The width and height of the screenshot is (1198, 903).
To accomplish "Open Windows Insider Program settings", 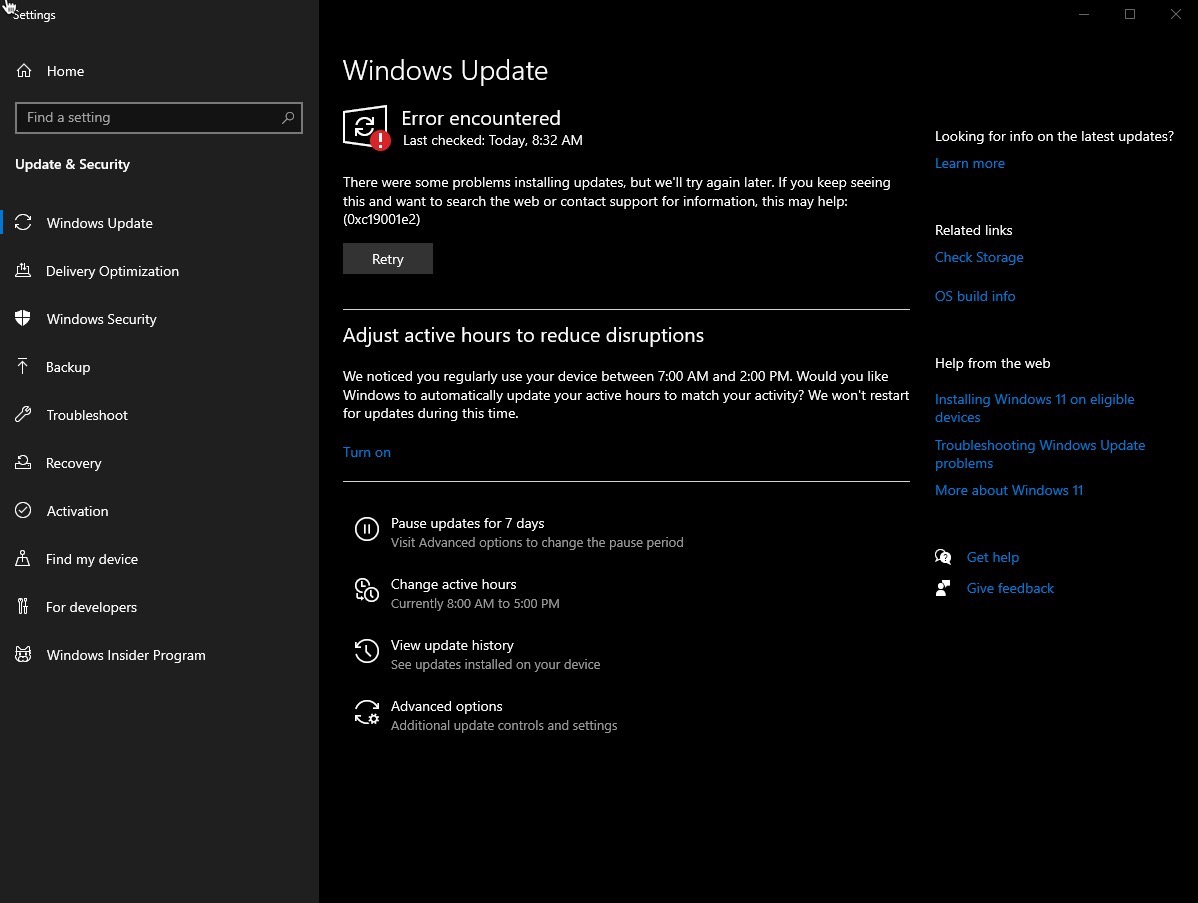I will click(x=159, y=655).
